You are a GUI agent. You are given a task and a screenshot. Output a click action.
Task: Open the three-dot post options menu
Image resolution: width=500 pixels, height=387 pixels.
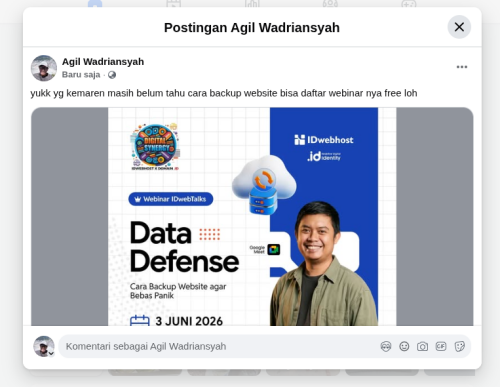tap(462, 67)
